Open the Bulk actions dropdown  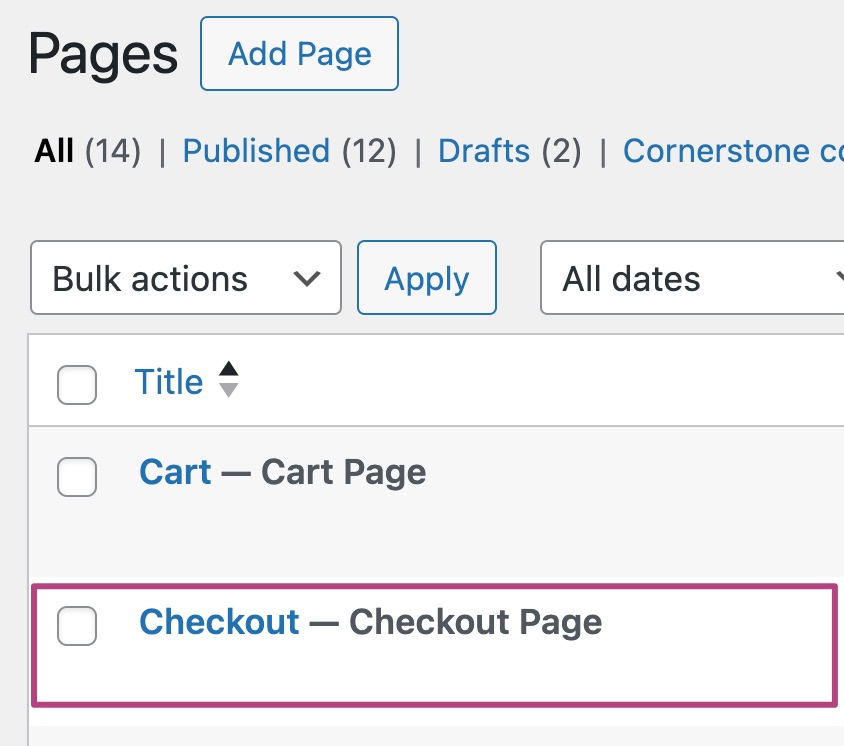186,278
